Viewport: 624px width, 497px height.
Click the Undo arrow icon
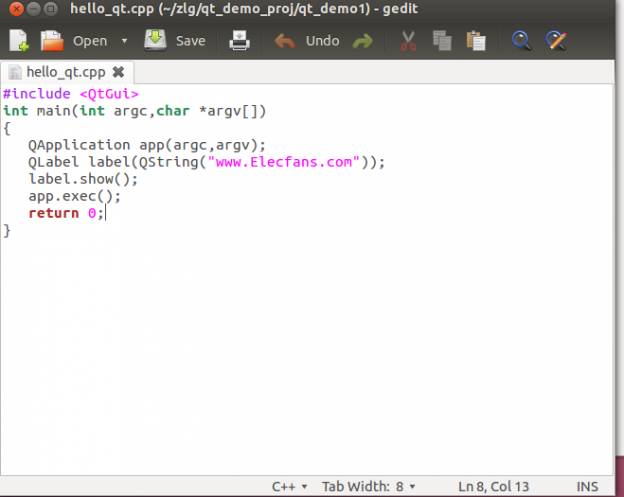[x=285, y=41]
